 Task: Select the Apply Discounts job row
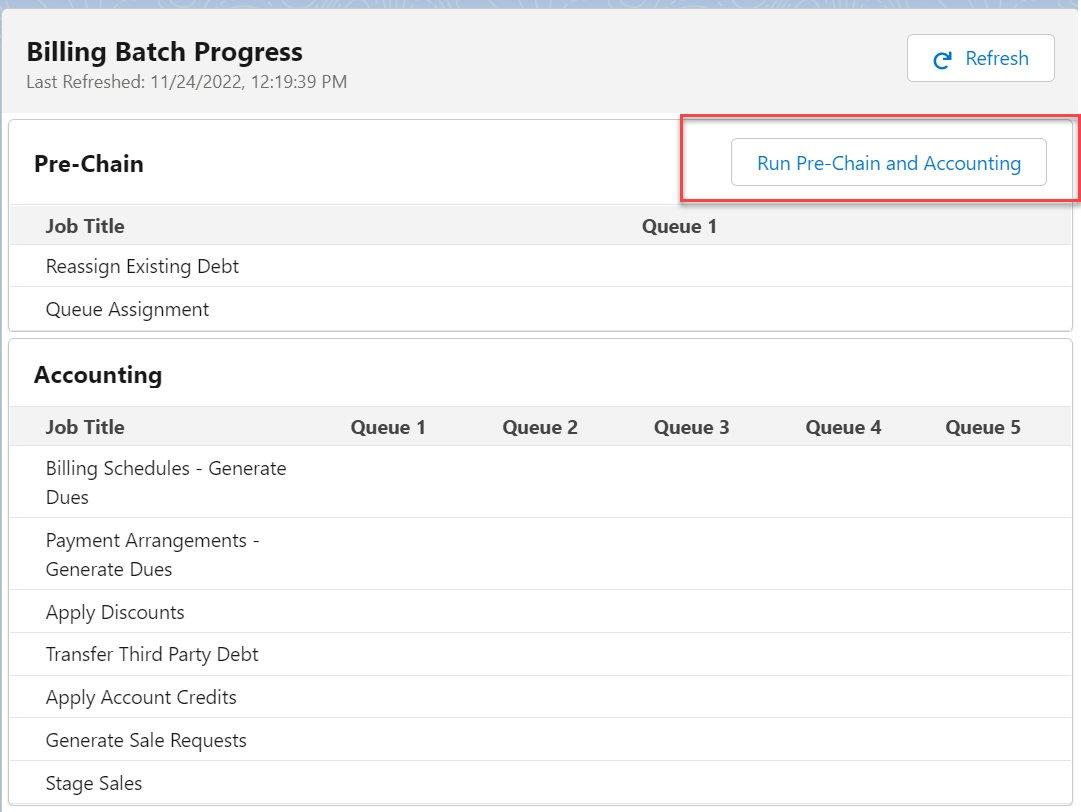coord(115,611)
